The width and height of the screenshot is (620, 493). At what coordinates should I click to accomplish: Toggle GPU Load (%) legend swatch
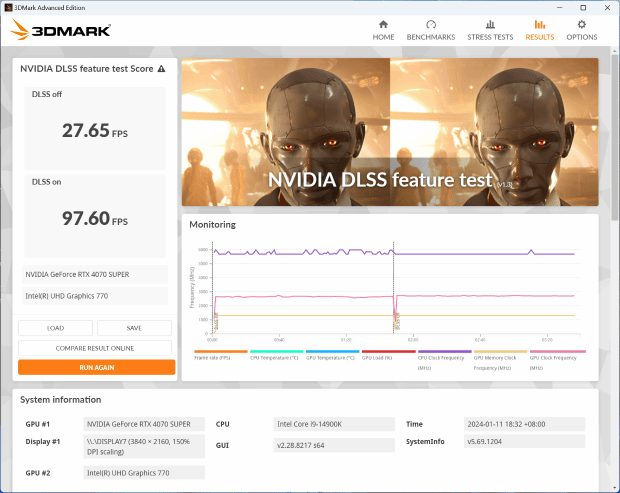point(388,351)
